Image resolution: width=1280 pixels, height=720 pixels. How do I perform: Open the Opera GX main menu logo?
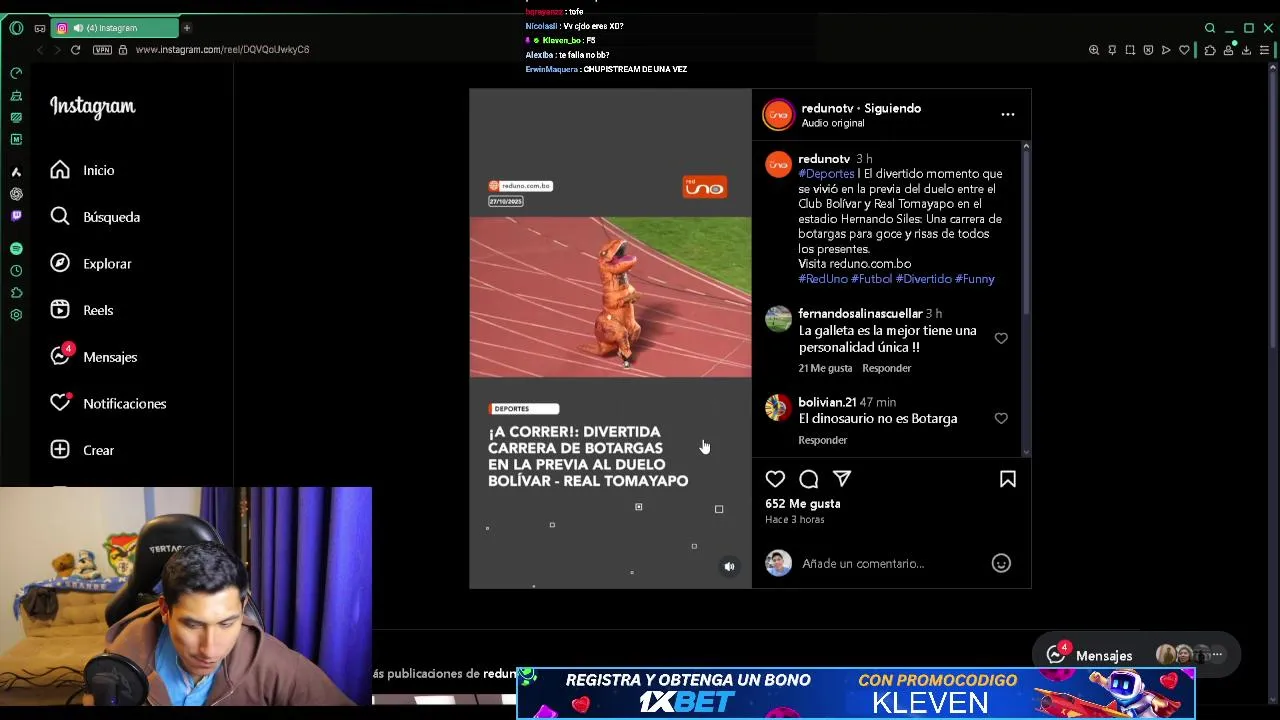pyautogui.click(x=16, y=28)
